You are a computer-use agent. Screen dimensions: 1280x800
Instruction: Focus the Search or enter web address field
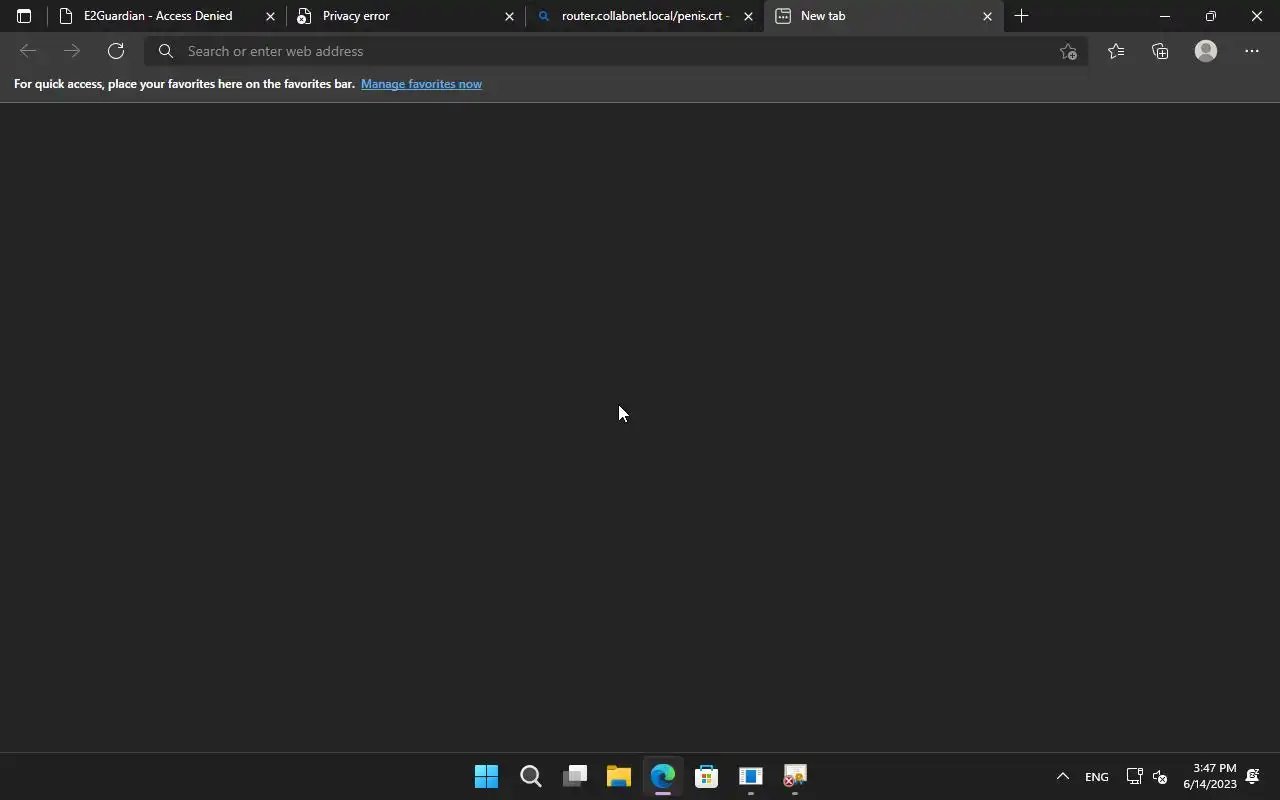point(615,51)
